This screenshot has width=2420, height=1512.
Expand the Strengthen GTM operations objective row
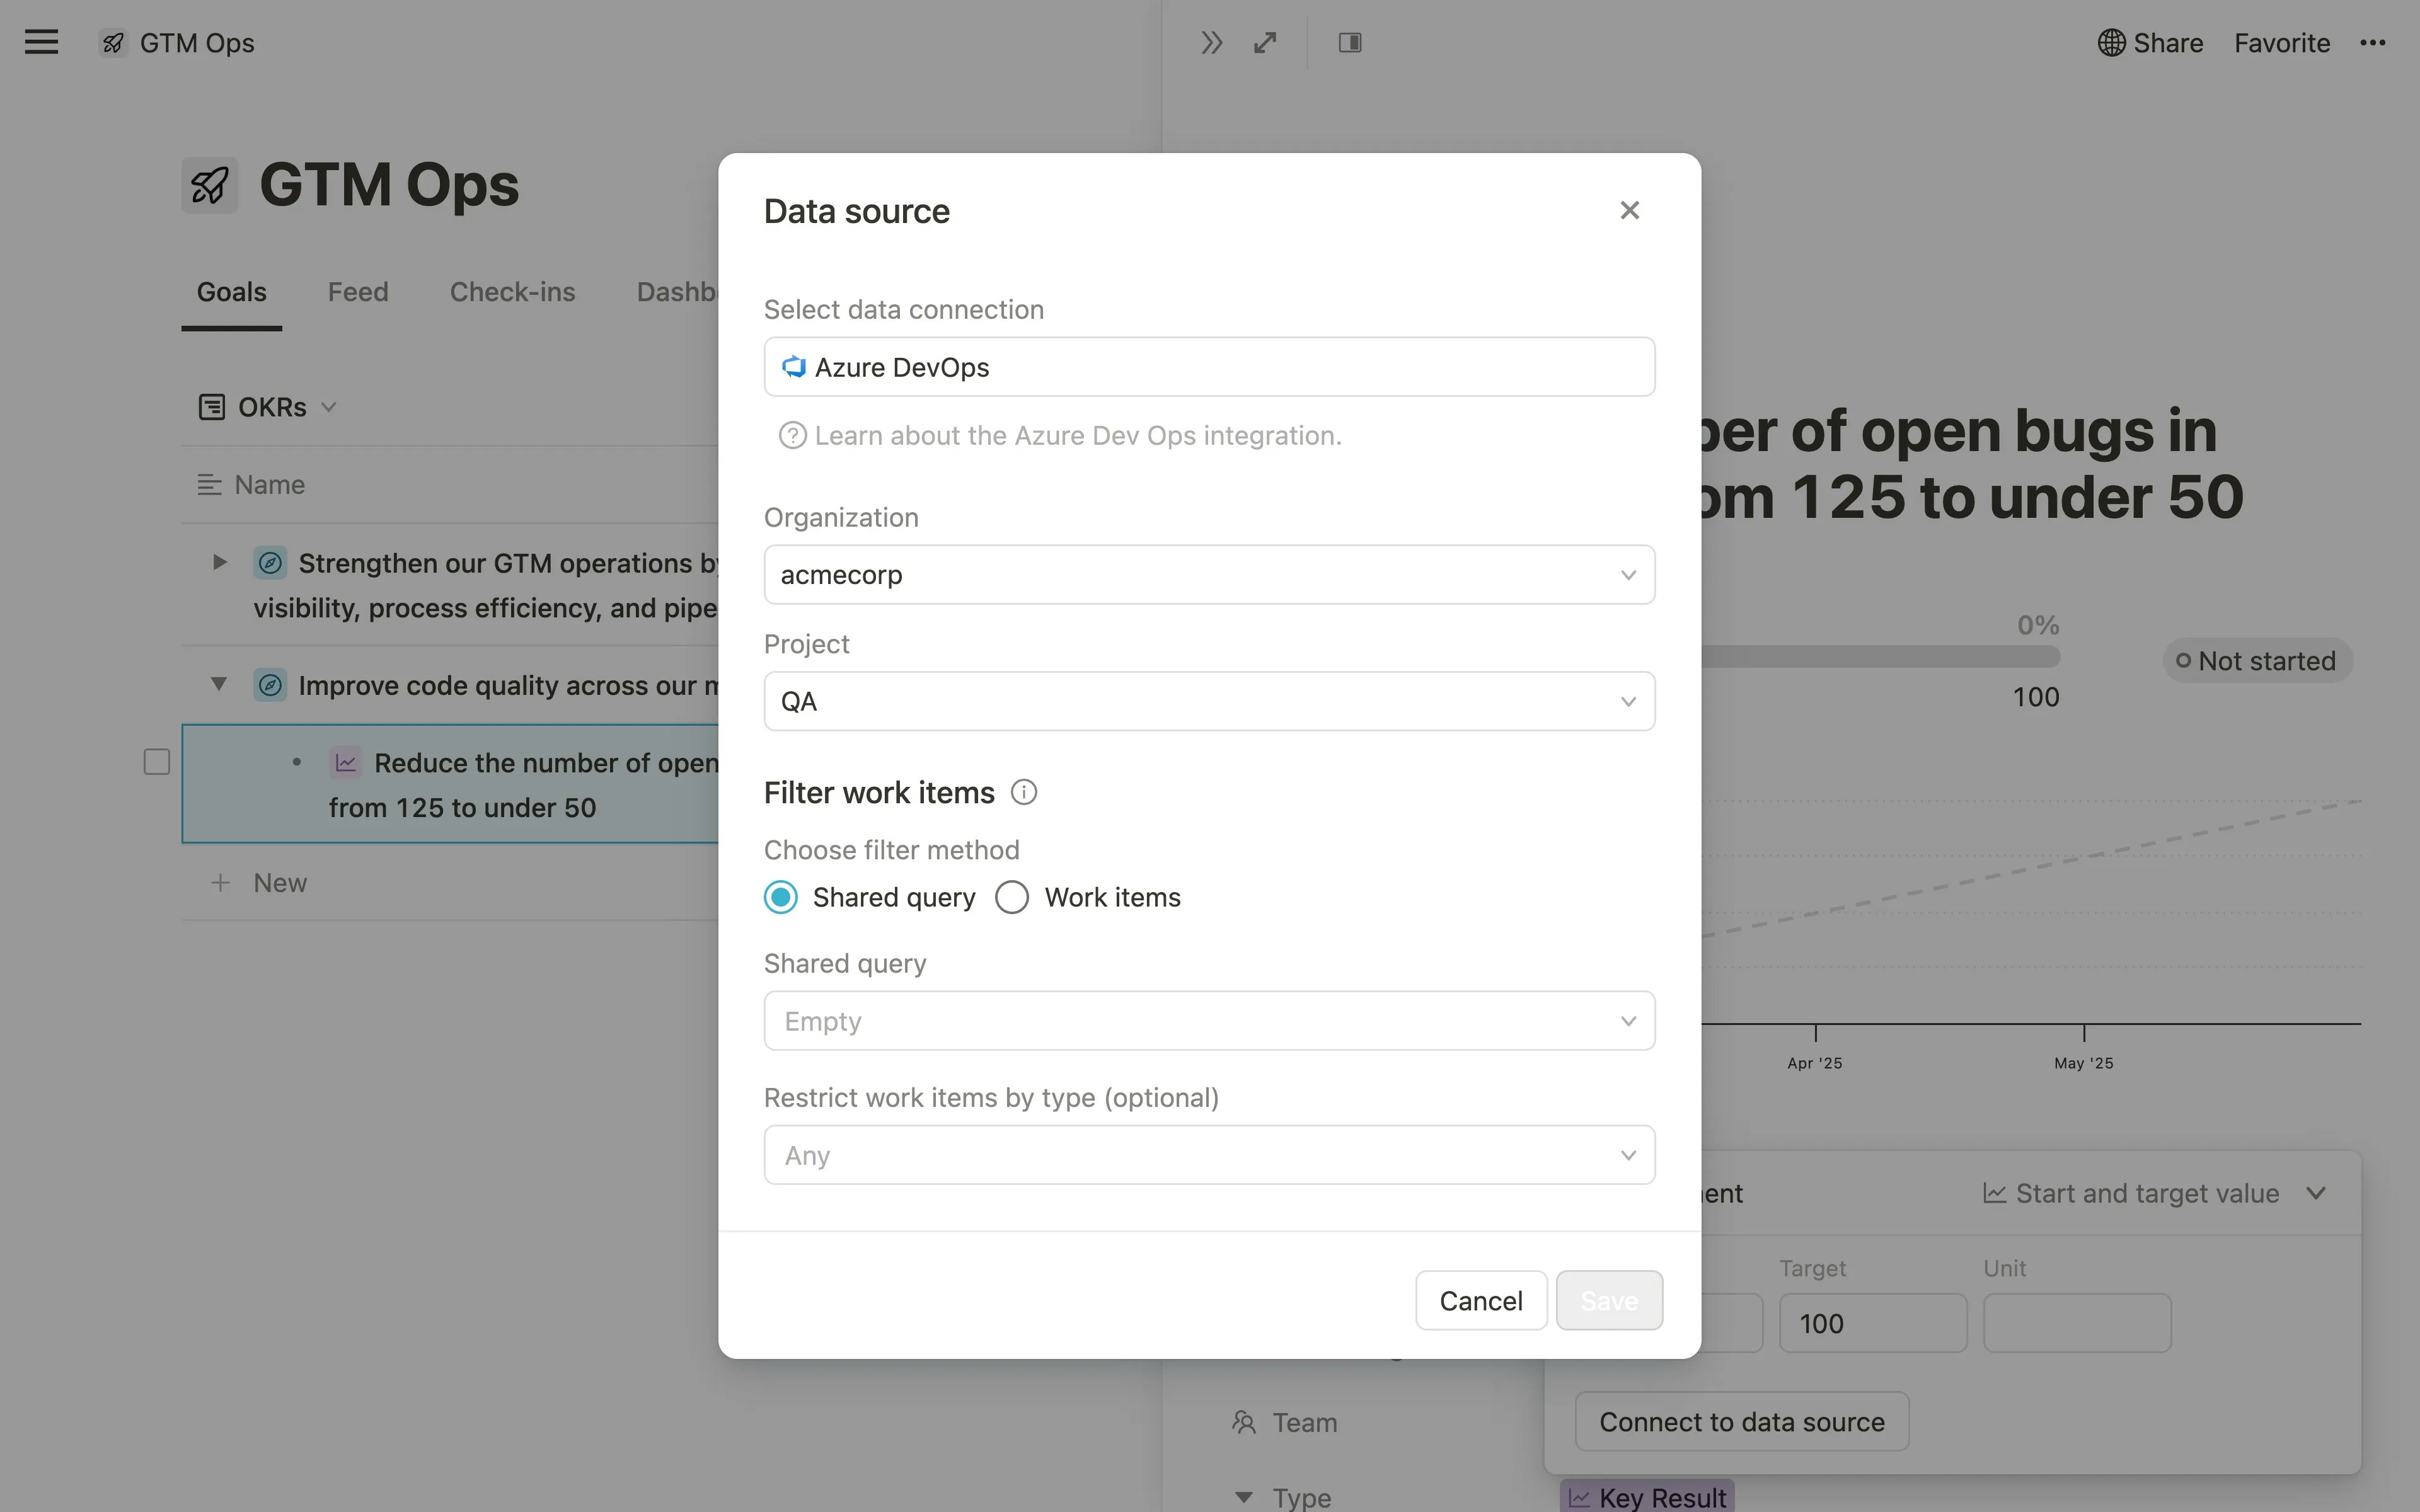pyautogui.click(x=219, y=562)
